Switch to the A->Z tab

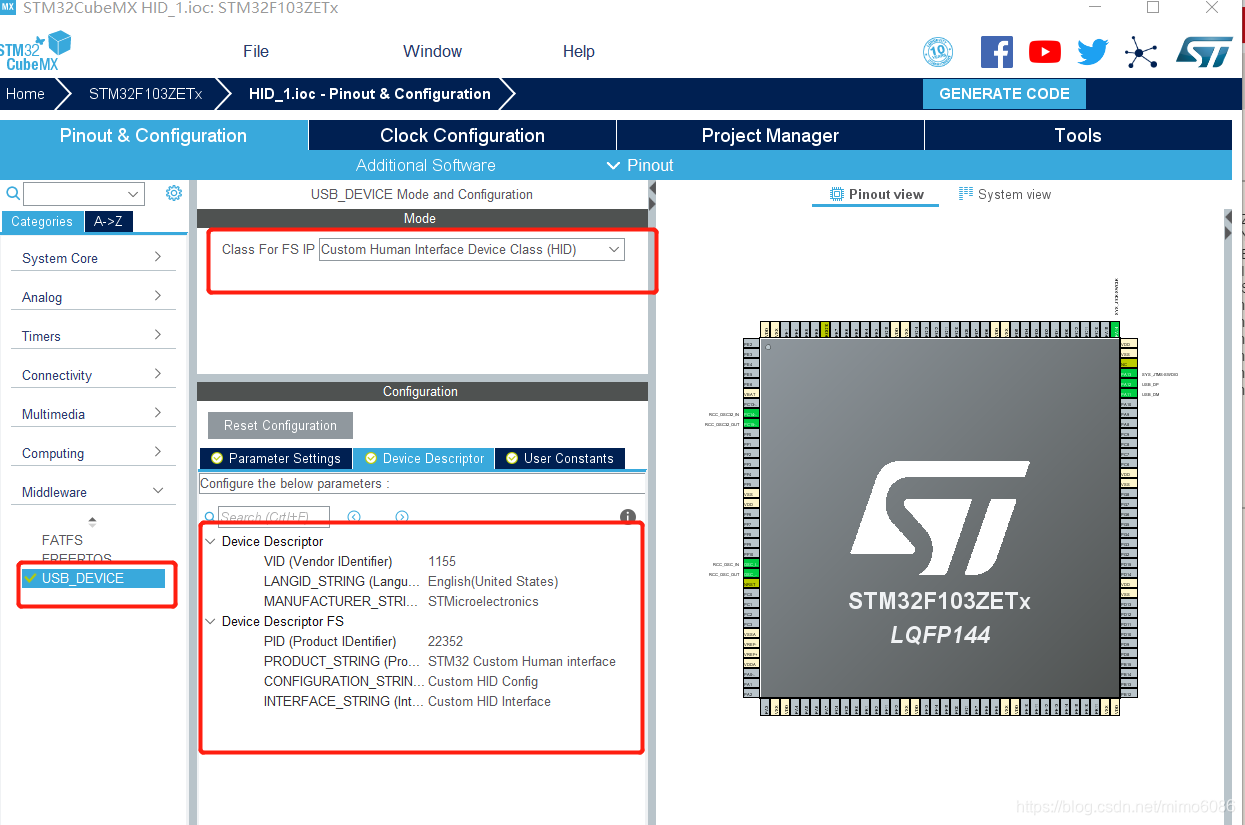[108, 222]
